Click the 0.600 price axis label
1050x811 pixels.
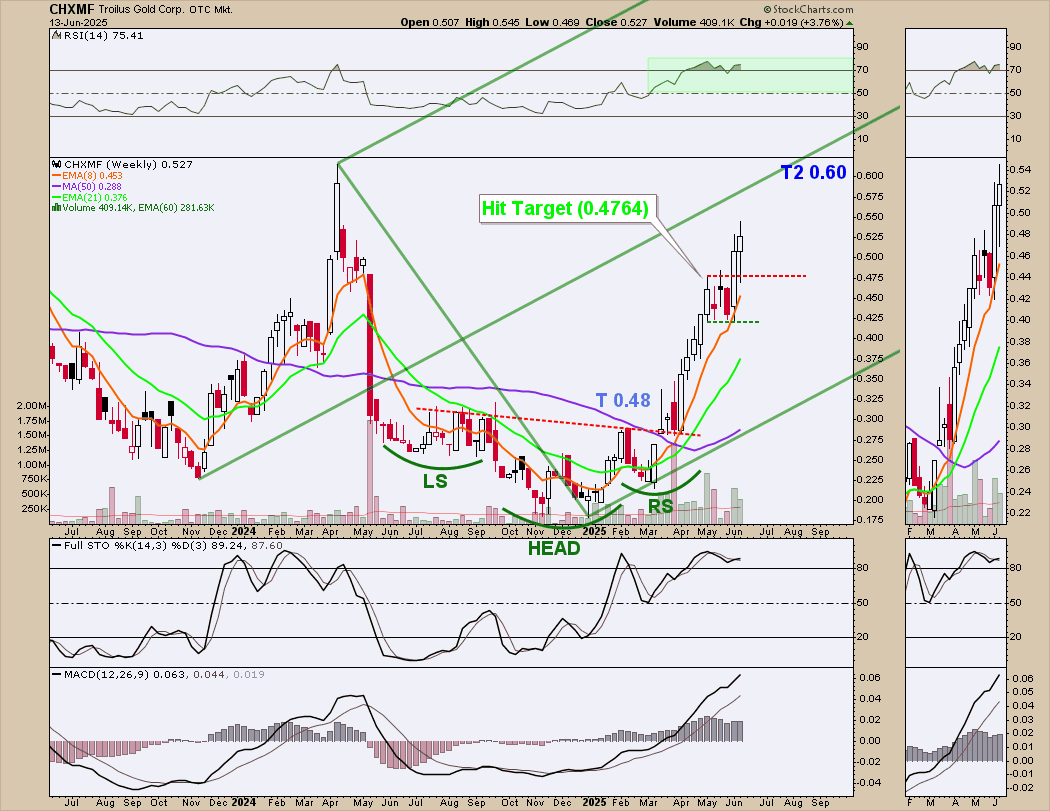[x=871, y=175]
